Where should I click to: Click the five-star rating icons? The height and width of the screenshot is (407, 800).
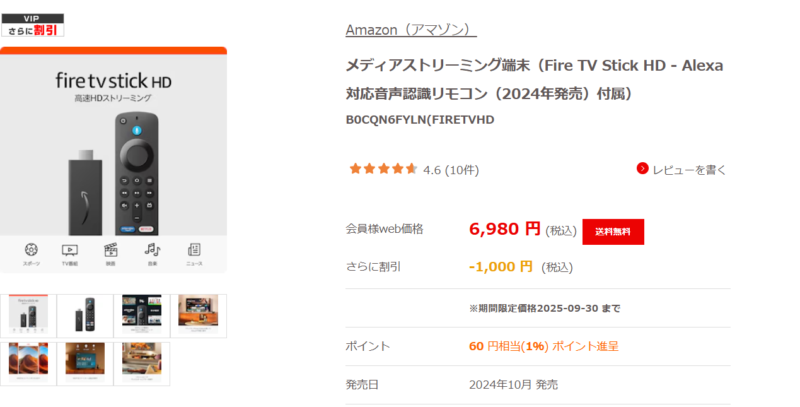(x=383, y=169)
